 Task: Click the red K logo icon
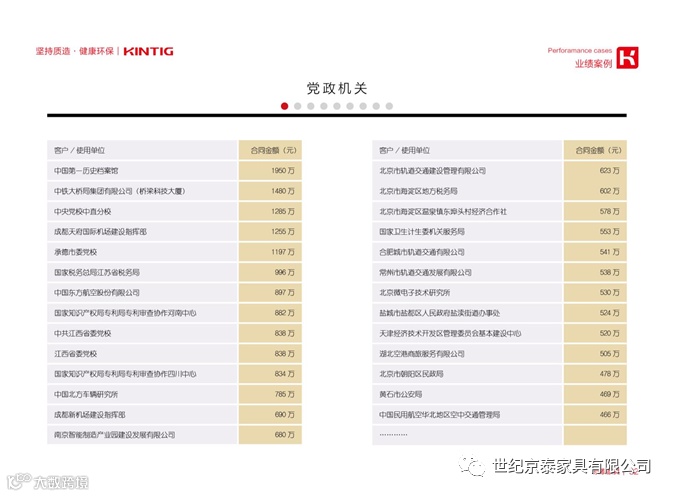[x=628, y=57]
